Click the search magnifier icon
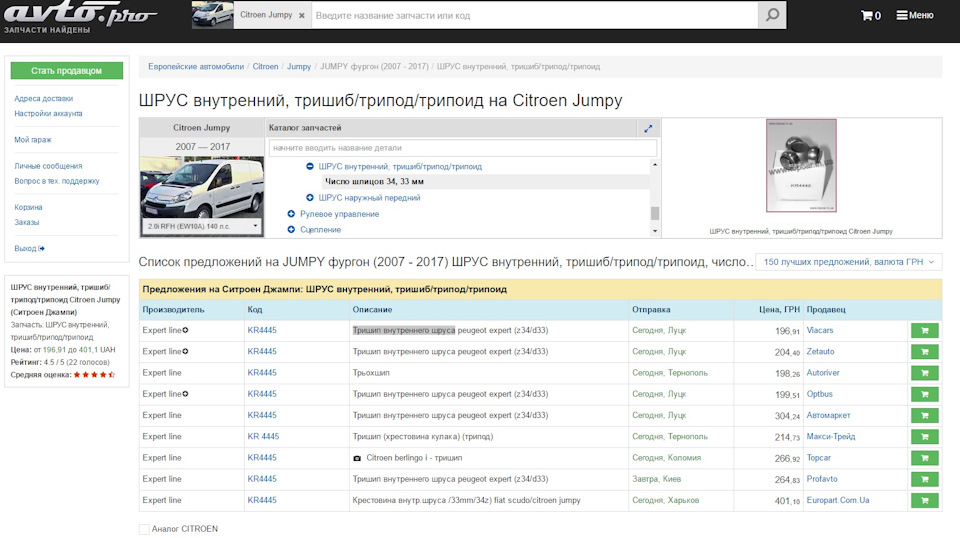 coord(772,15)
